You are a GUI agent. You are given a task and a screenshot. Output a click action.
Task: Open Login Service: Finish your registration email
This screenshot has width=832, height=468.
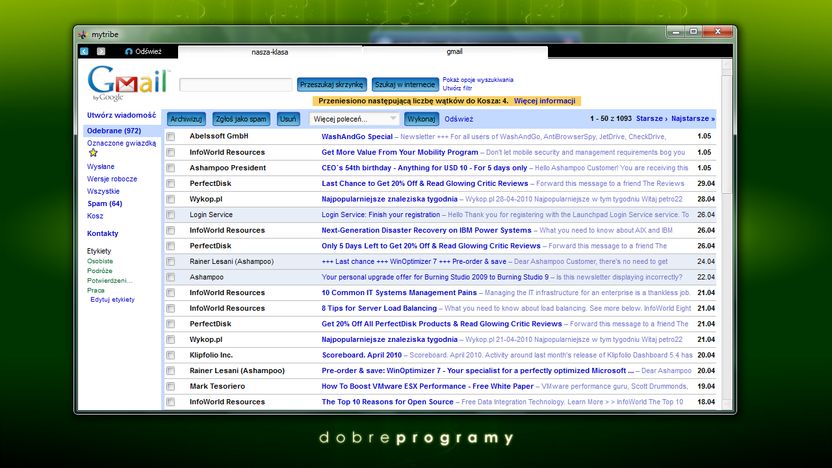coord(380,215)
